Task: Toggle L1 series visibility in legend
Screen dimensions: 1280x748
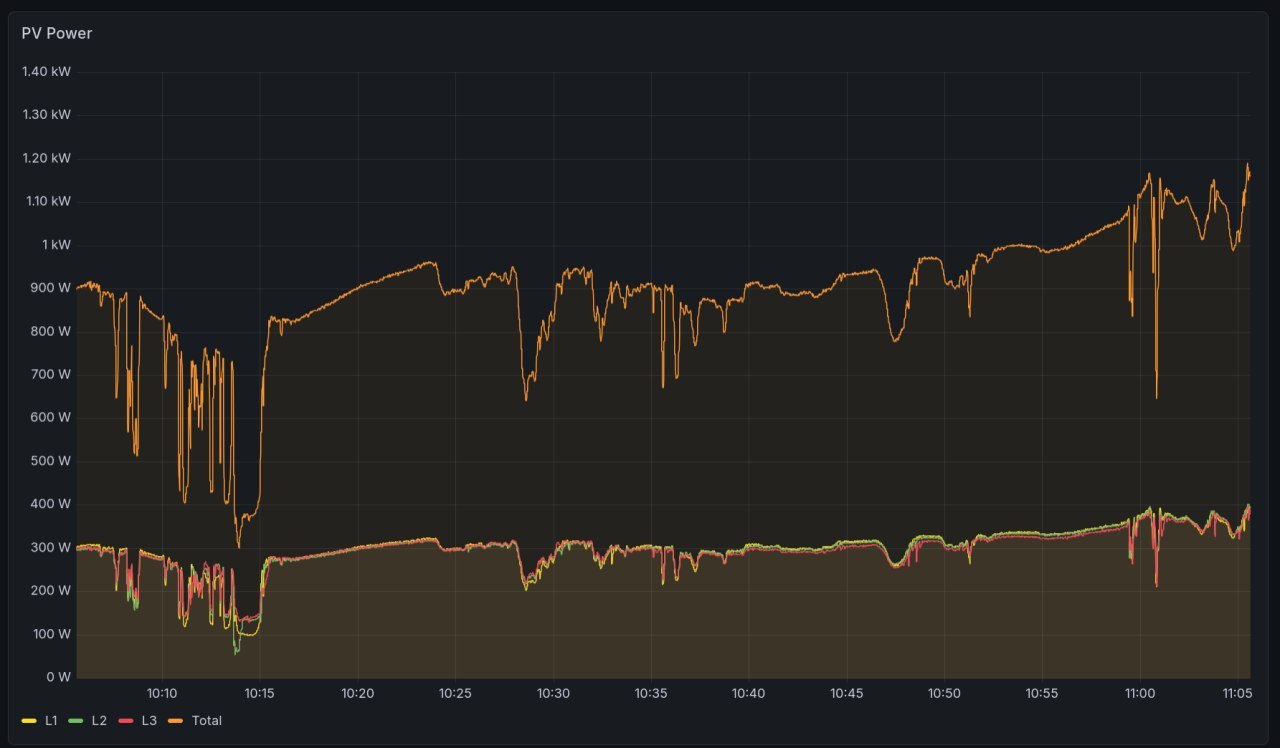Action: 51,720
